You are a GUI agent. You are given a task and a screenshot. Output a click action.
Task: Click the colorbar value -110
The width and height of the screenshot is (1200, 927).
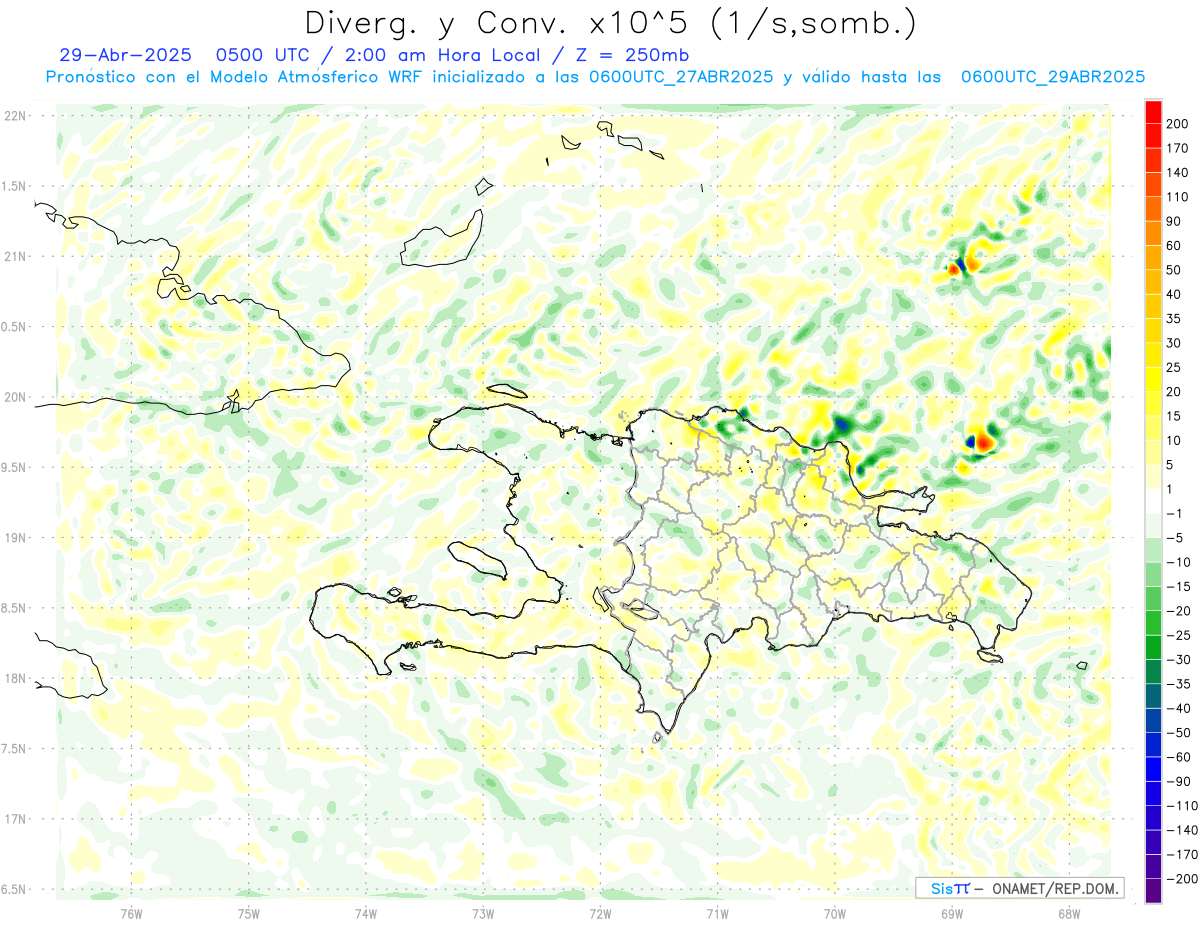[1183, 806]
